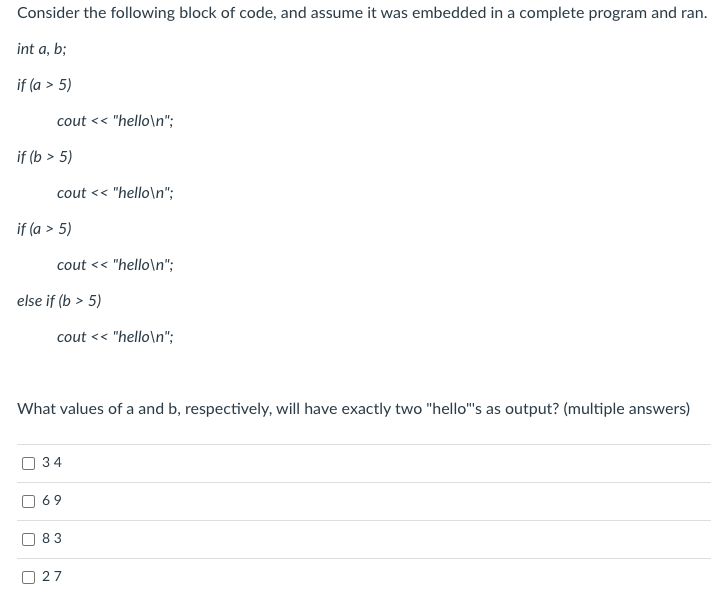Click the cout line under else if
Screen dimensions: 718x602
(x=115, y=337)
